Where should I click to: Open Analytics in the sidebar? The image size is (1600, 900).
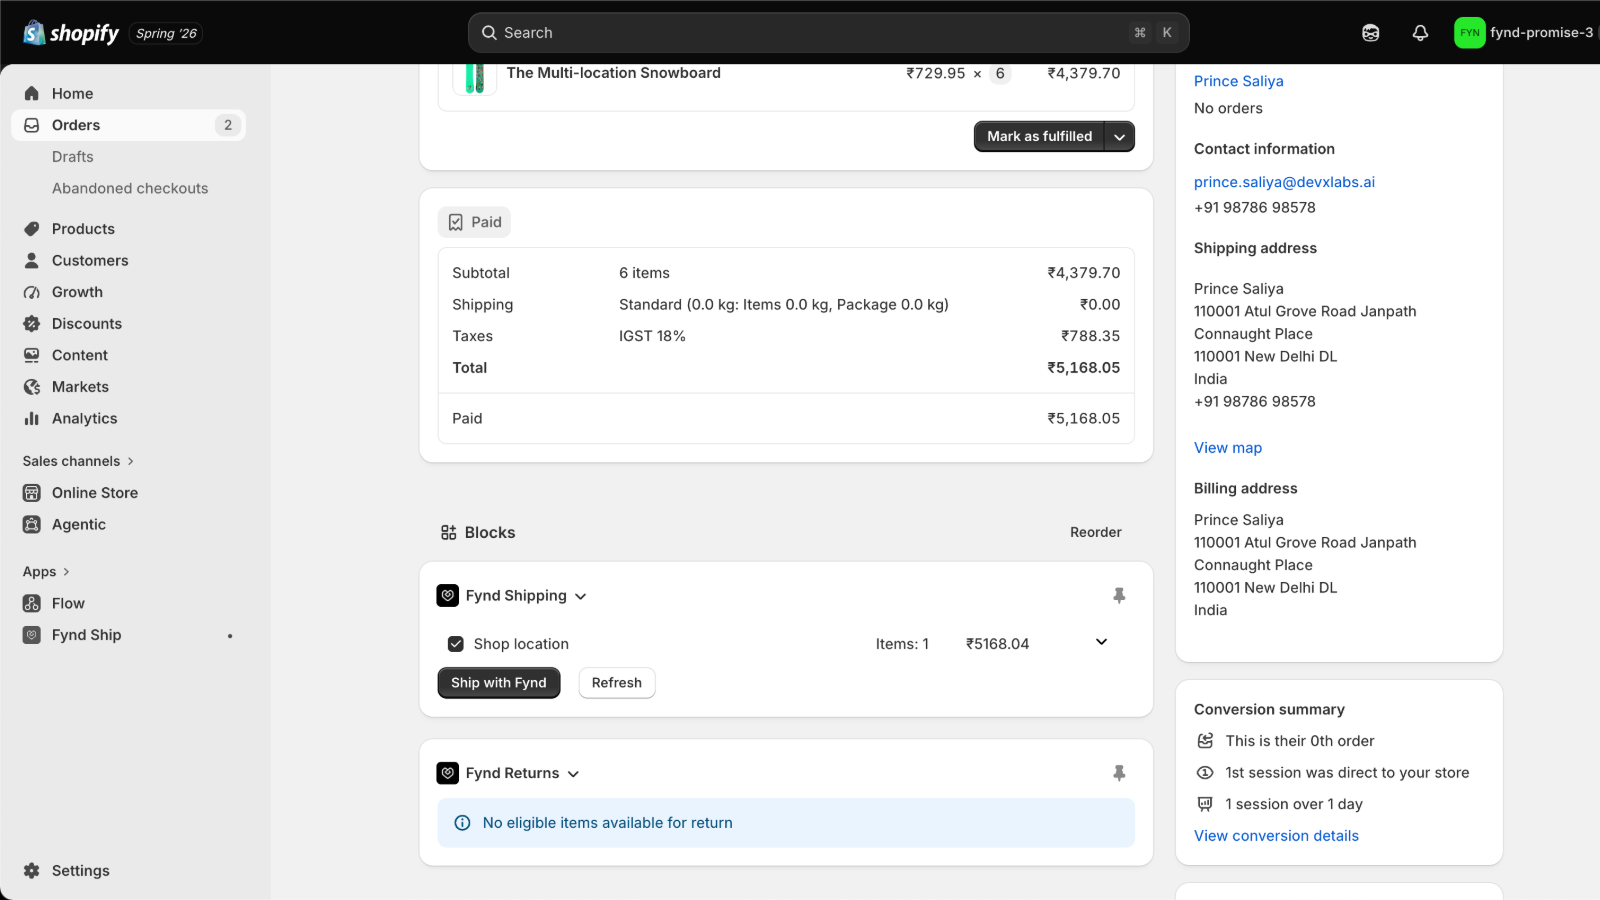point(85,418)
